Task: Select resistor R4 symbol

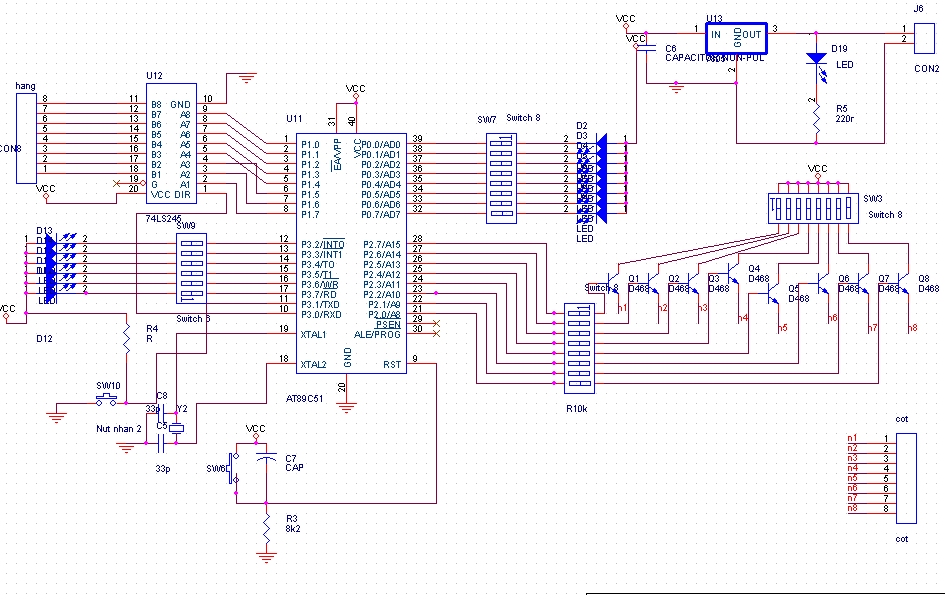Action: tap(127, 338)
